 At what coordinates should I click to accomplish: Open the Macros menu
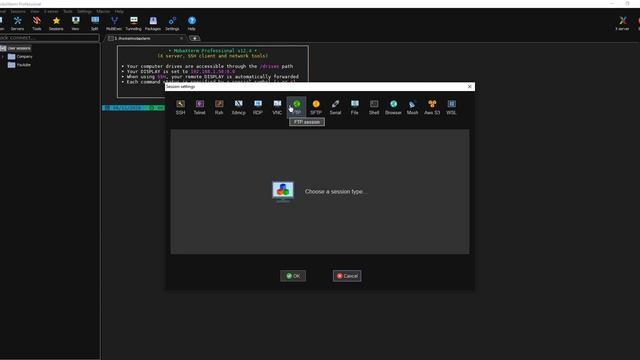click(103, 11)
